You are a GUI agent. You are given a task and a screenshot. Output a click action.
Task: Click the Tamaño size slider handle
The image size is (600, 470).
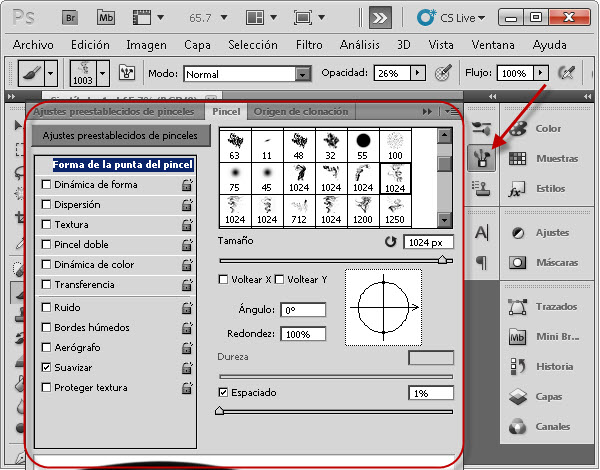click(x=442, y=260)
